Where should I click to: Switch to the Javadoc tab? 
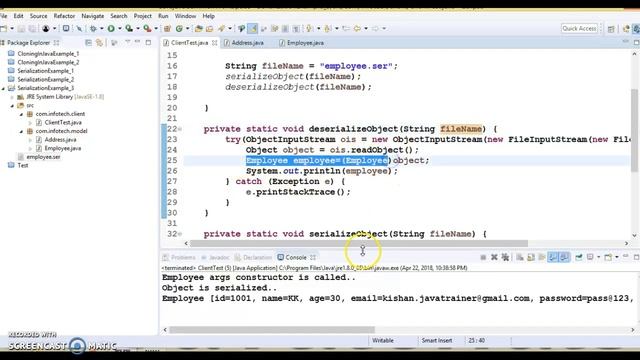(x=215, y=257)
